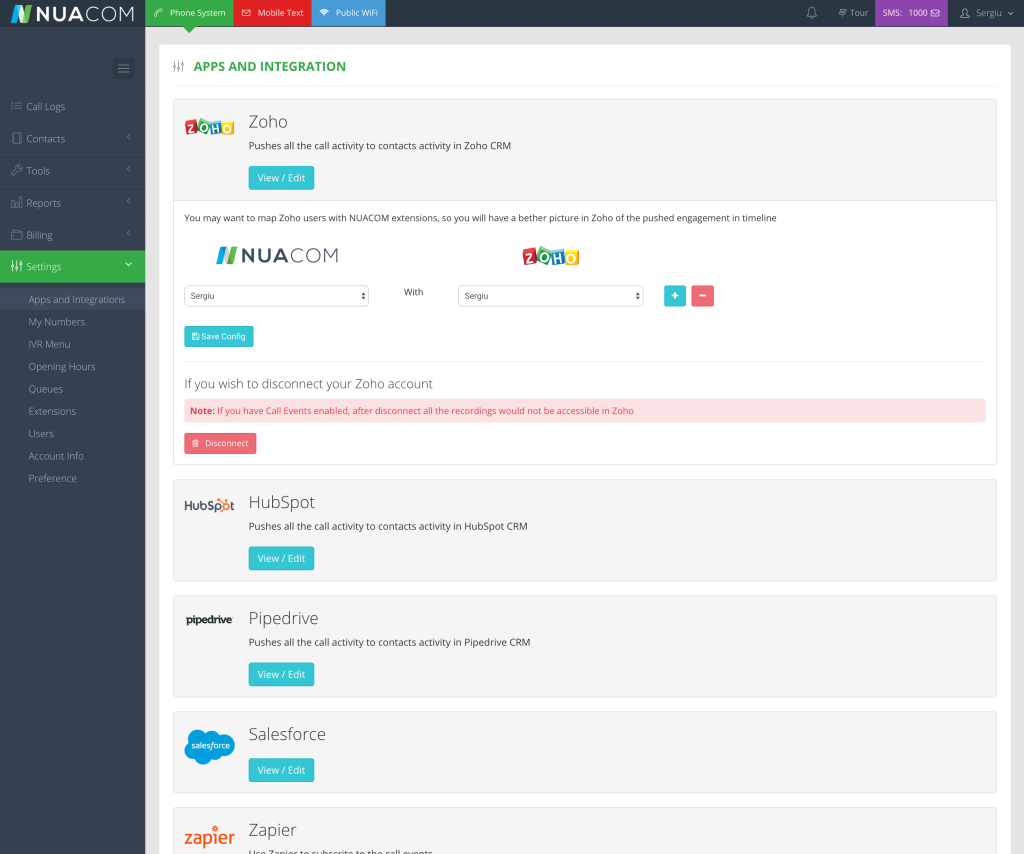Click the blue plus mapping button
The image size is (1024, 854).
pyautogui.click(x=675, y=296)
